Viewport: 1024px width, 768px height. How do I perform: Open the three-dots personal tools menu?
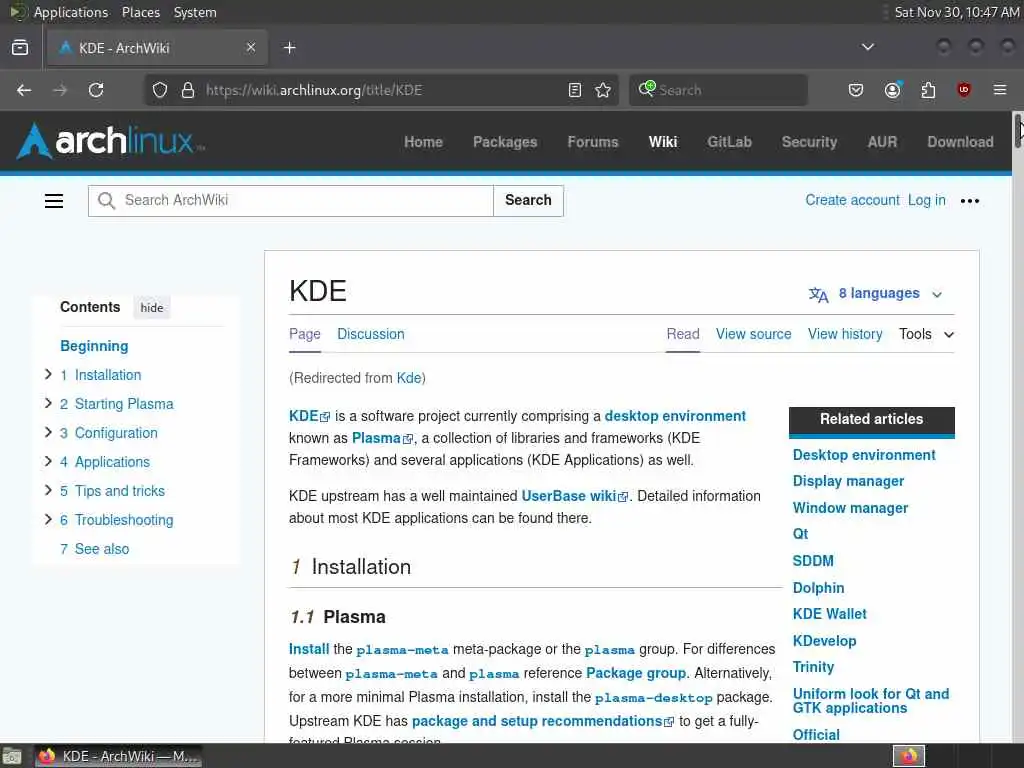970,201
